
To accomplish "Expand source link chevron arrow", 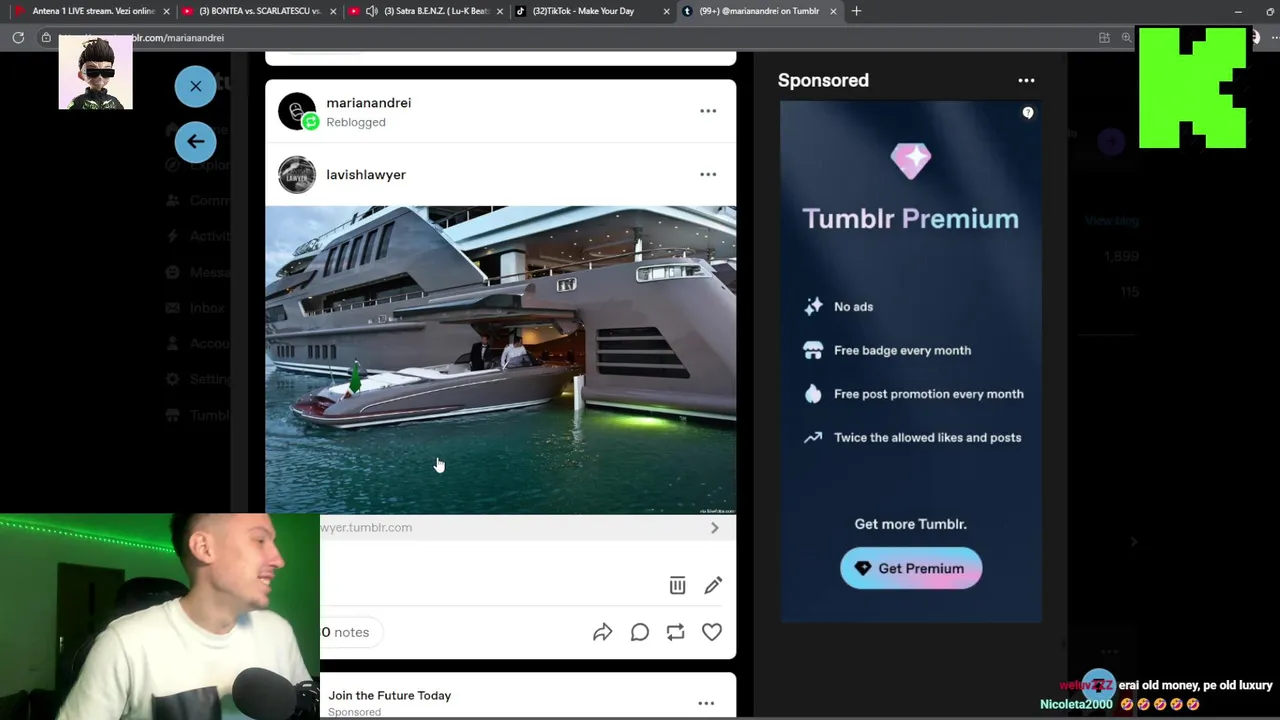I will [714, 527].
